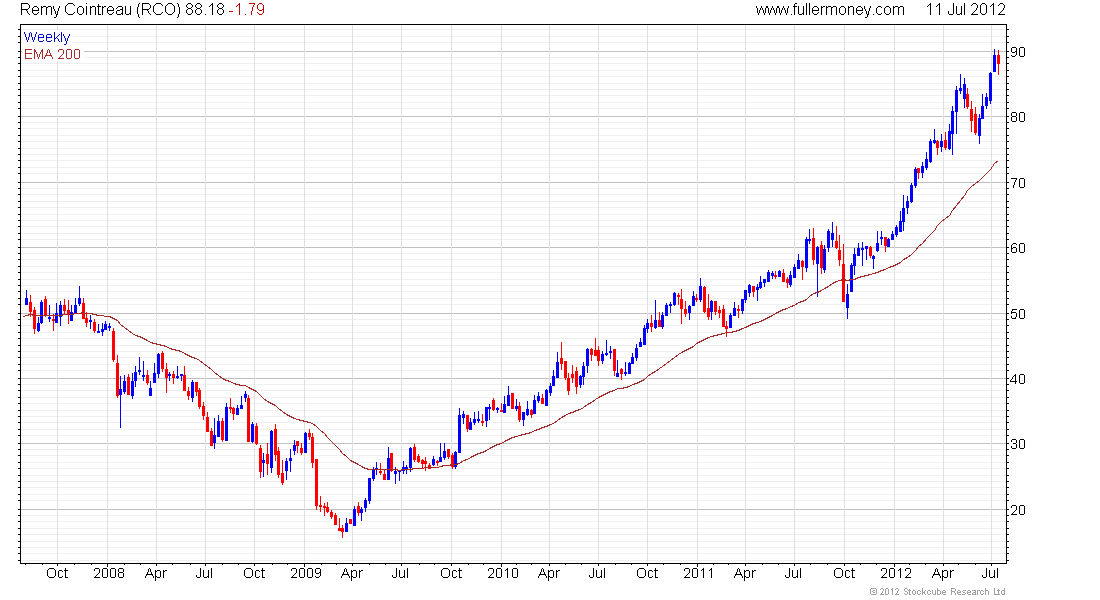Click the Jul label following 2012
Viewport: 1100px width, 600px height.
(990, 573)
